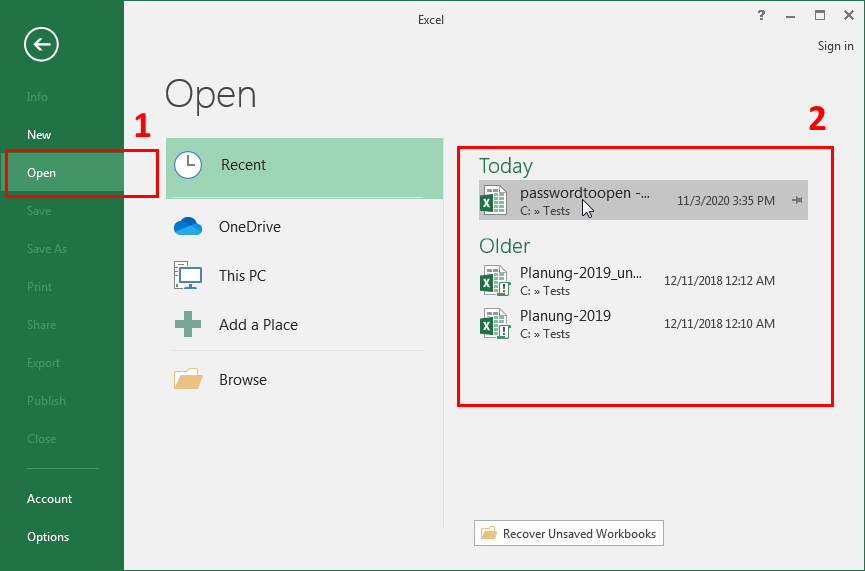Viewport: 865px width, 571px height.
Task: Choose Save As in the sidebar
Action: (x=47, y=249)
